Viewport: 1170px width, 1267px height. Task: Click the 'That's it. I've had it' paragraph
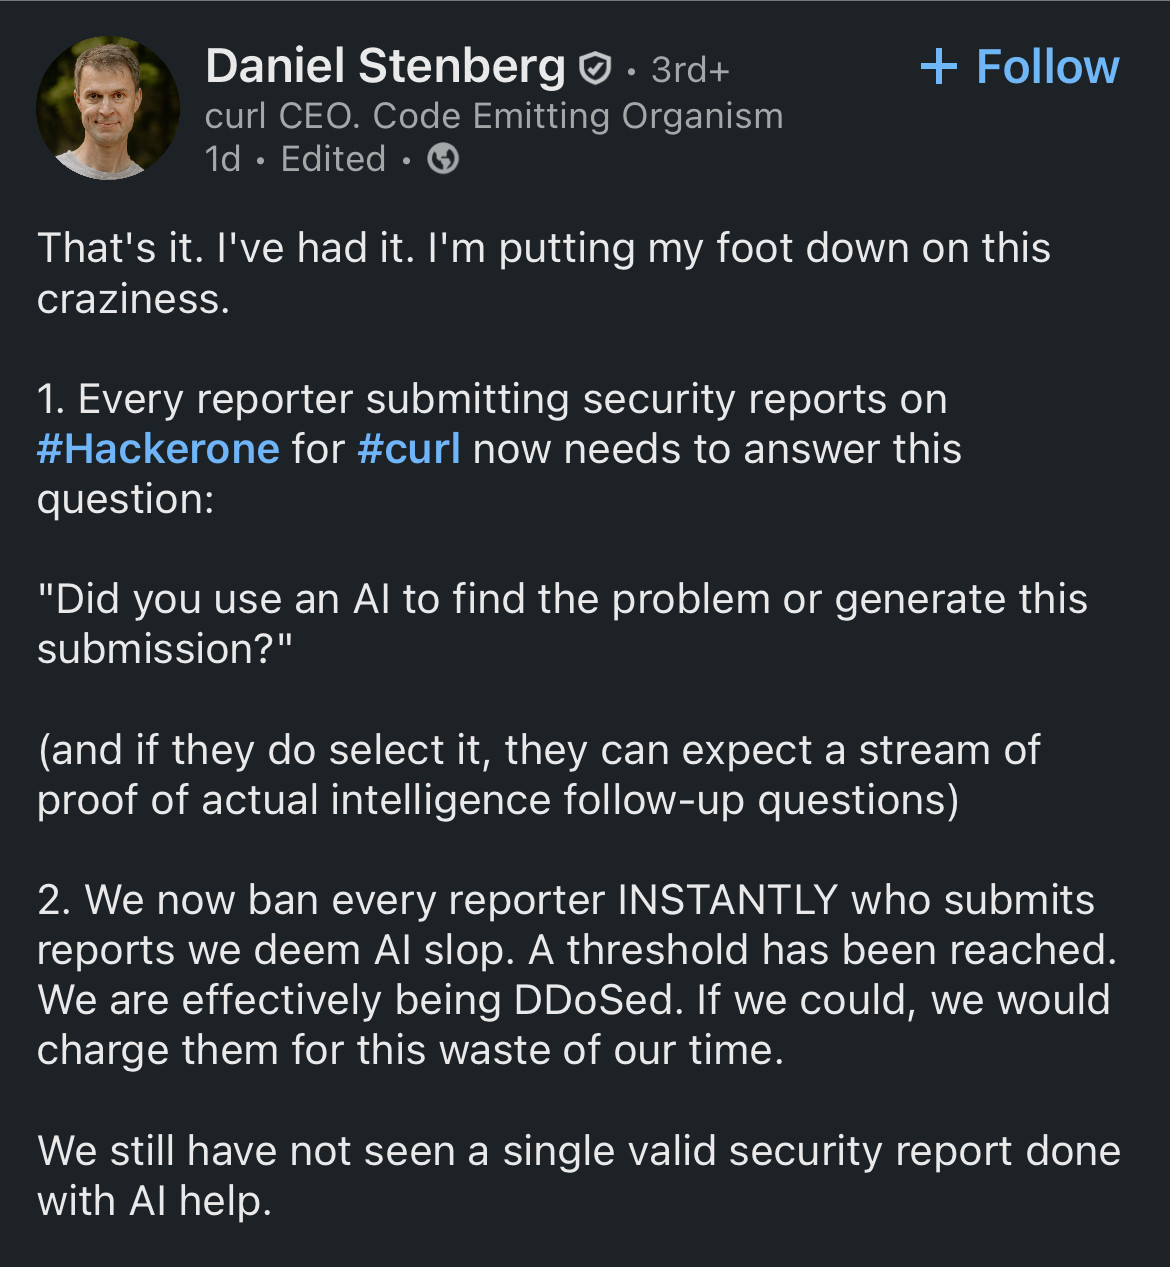pos(544,274)
